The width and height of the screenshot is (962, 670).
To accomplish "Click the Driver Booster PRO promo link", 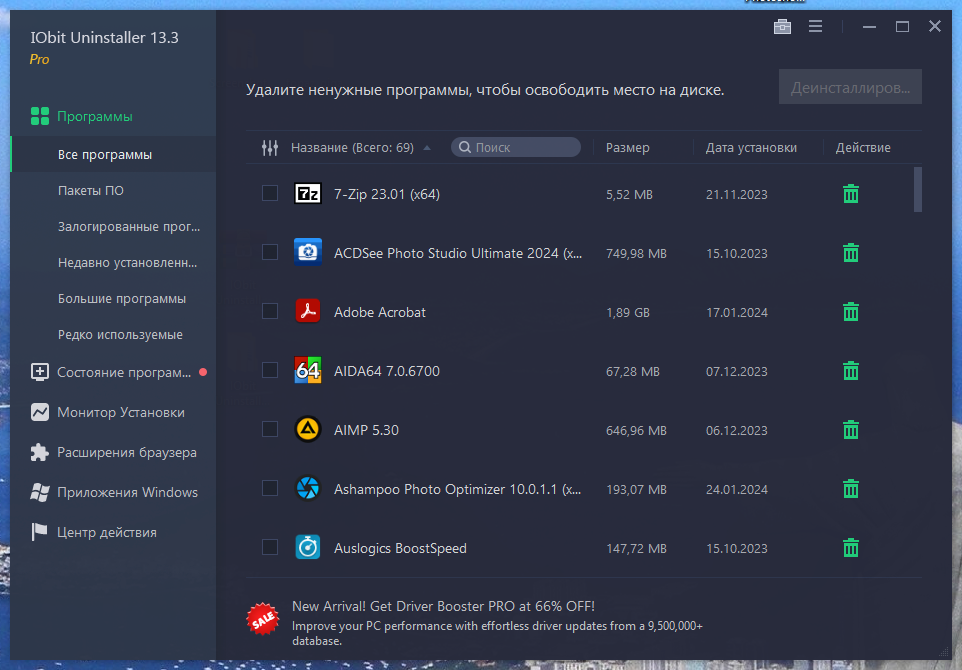I will coord(443,606).
